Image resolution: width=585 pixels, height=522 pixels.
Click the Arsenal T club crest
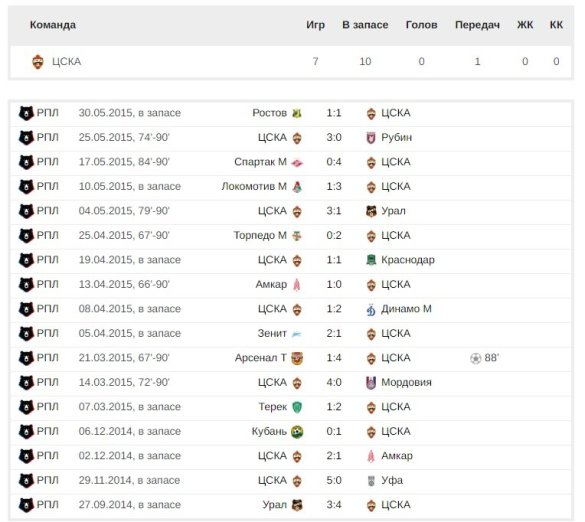[x=297, y=358]
